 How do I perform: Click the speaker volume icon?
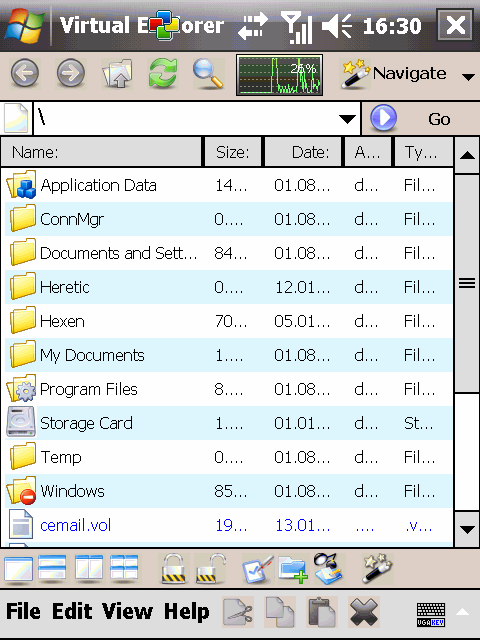coord(337,26)
